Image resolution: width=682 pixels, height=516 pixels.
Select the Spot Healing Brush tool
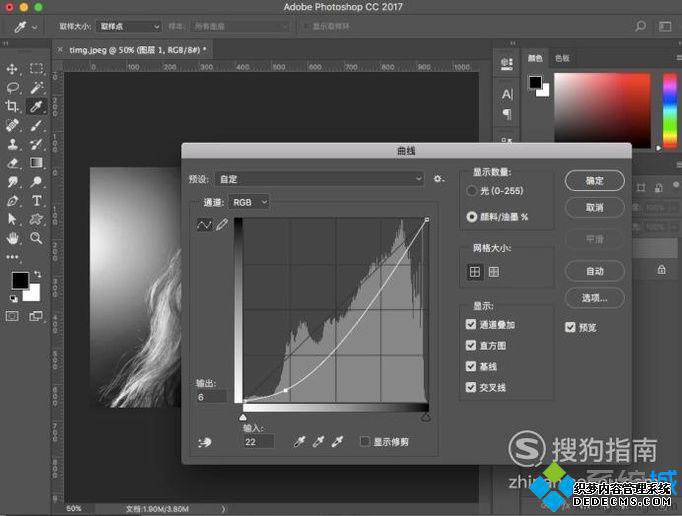pyautogui.click(x=12, y=125)
